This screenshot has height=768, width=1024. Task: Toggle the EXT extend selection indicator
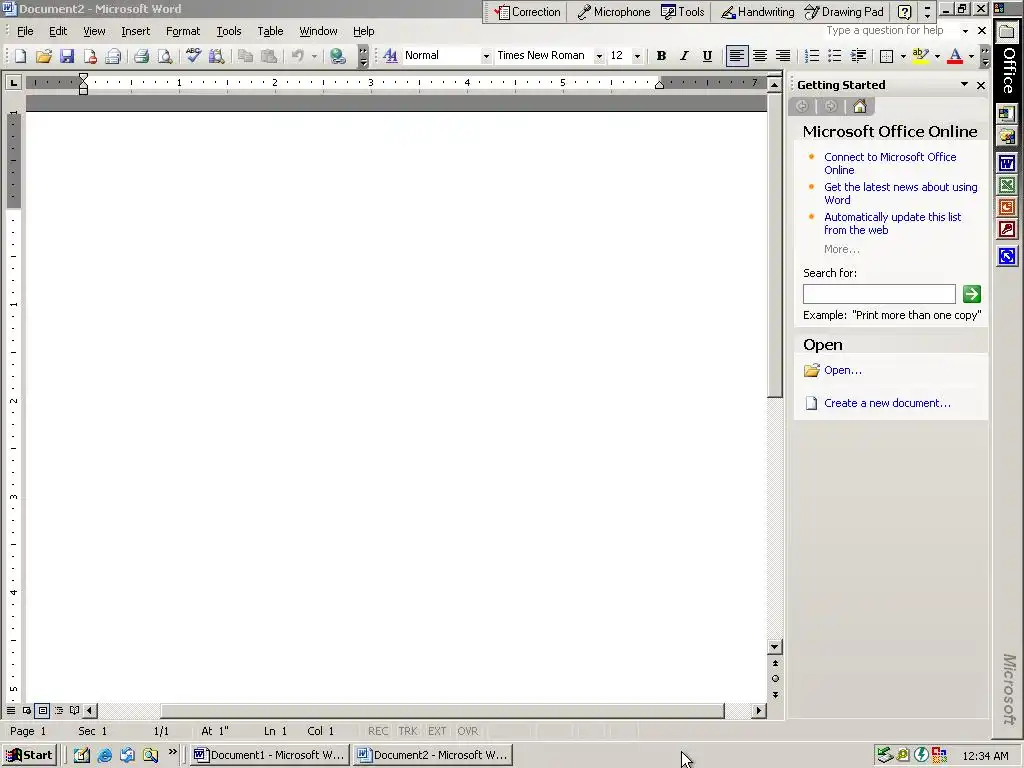437,731
